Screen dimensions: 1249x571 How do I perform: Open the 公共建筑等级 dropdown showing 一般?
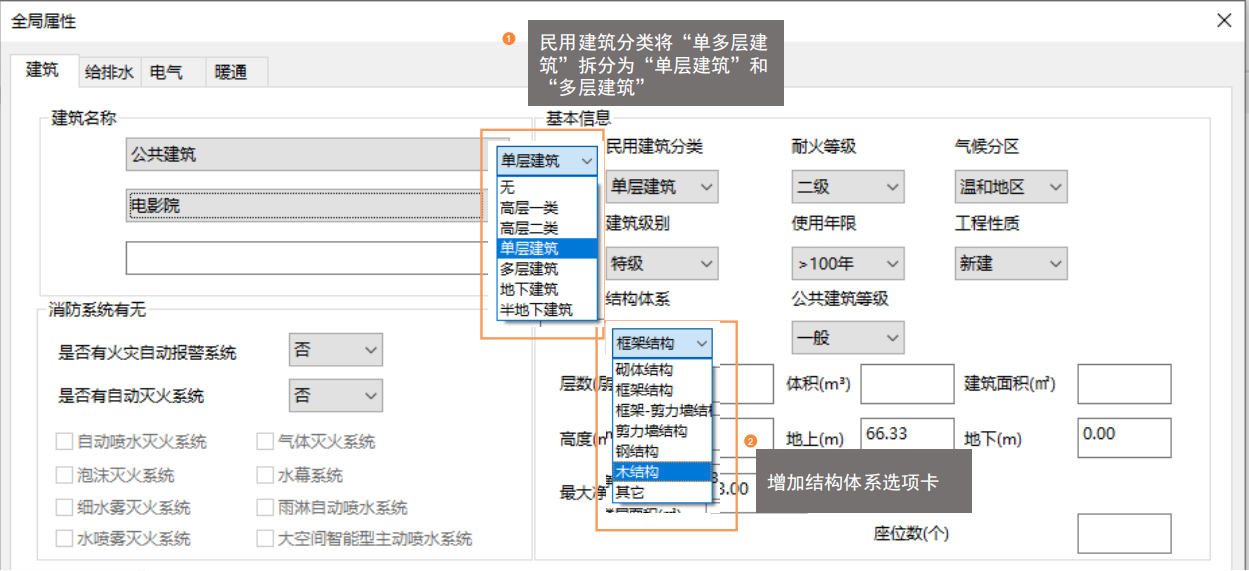[x=848, y=337]
